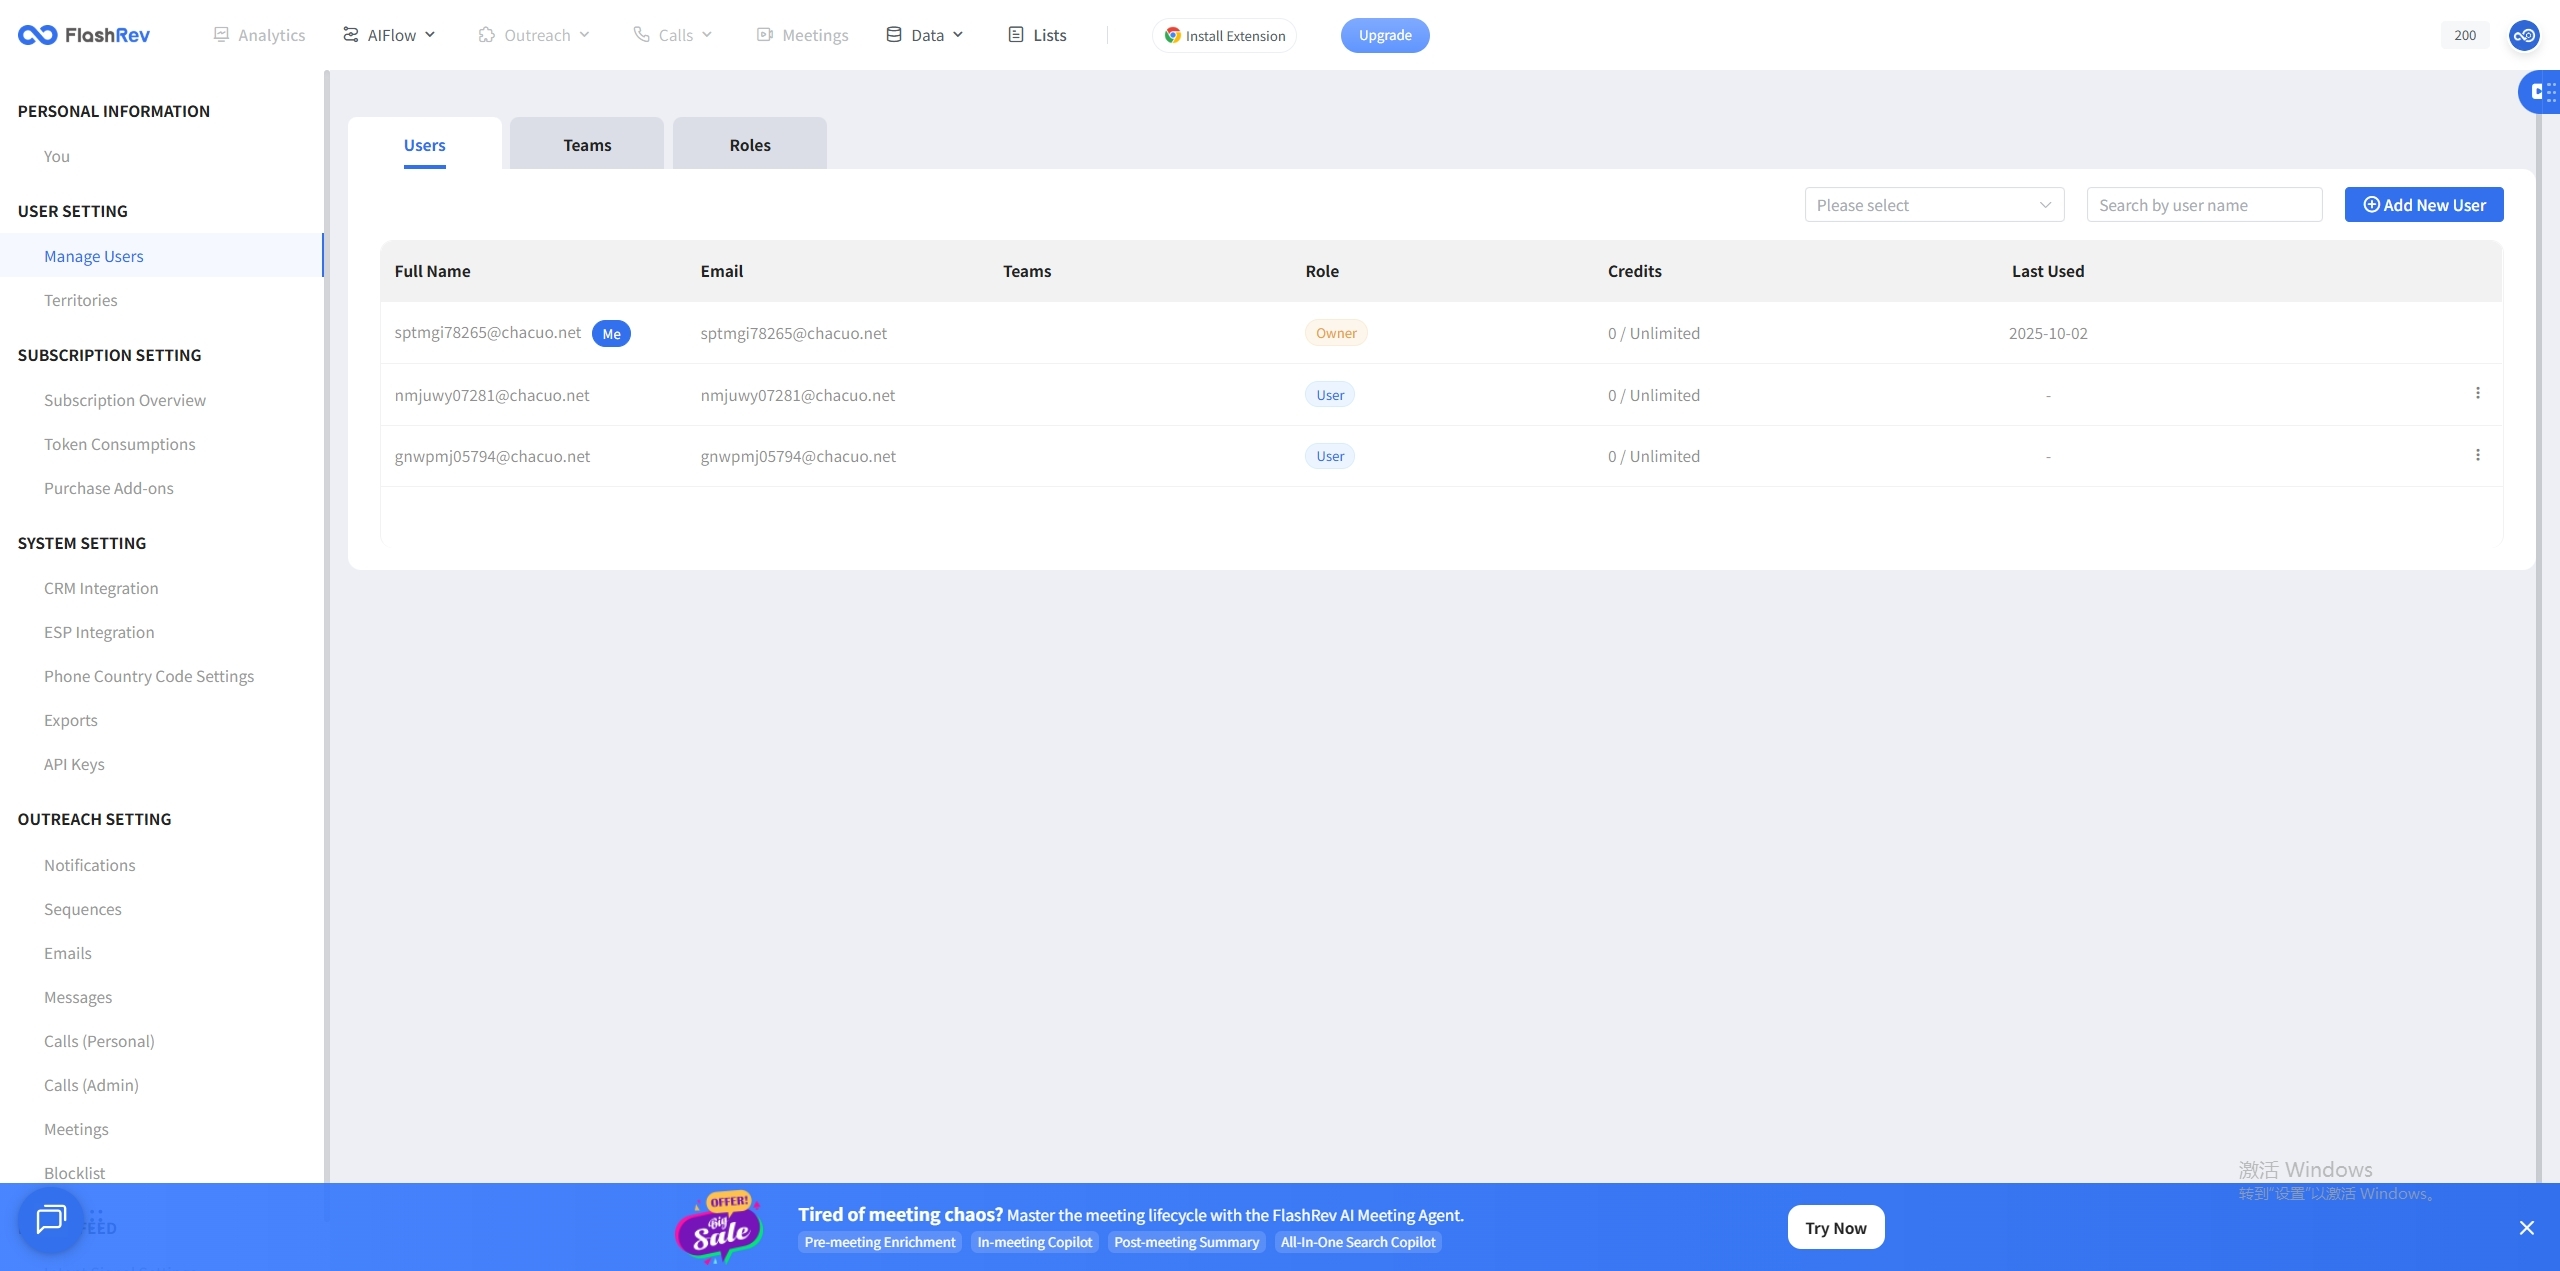Screen dimensions: 2560x1271
Task: Expand the AIFlow dropdown menu
Action: click(x=389, y=35)
